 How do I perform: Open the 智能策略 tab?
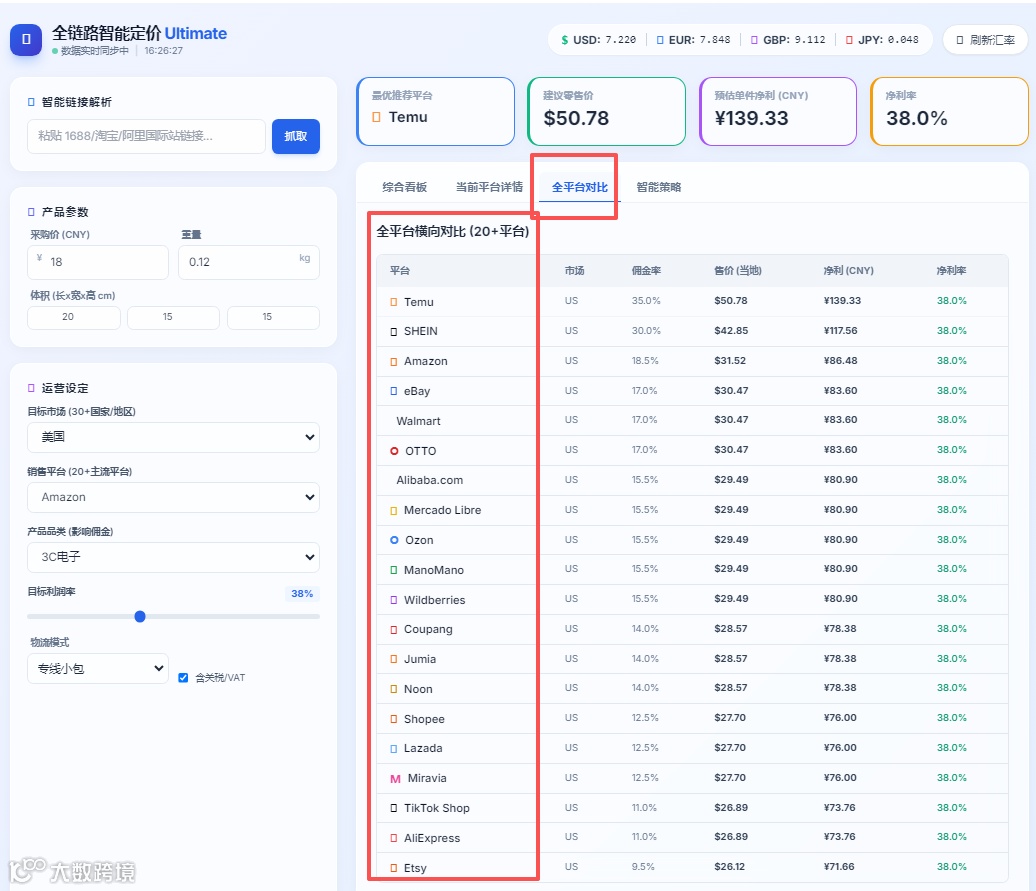(659, 187)
